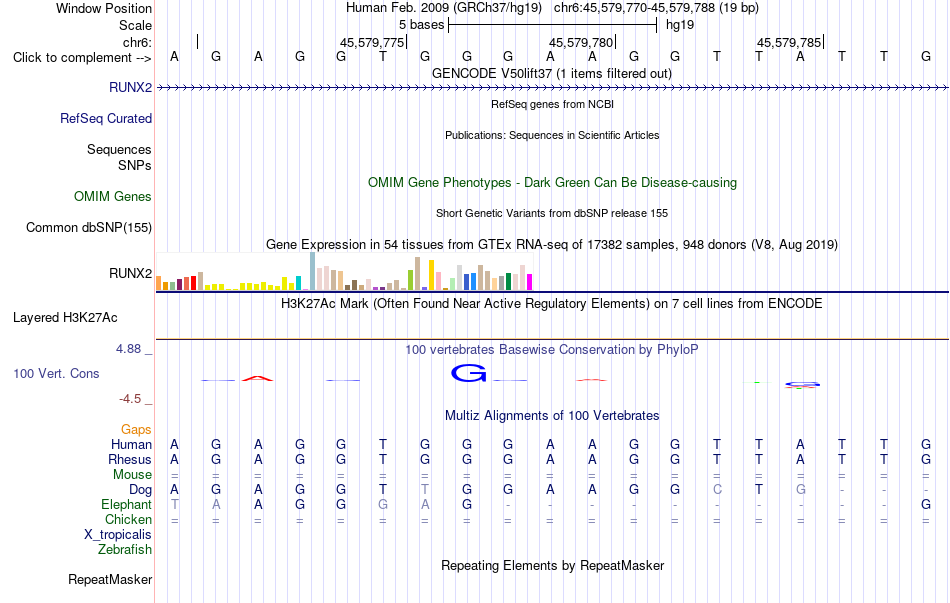
Task: Open the Layered H3K27Ac track label
Action: (65, 318)
